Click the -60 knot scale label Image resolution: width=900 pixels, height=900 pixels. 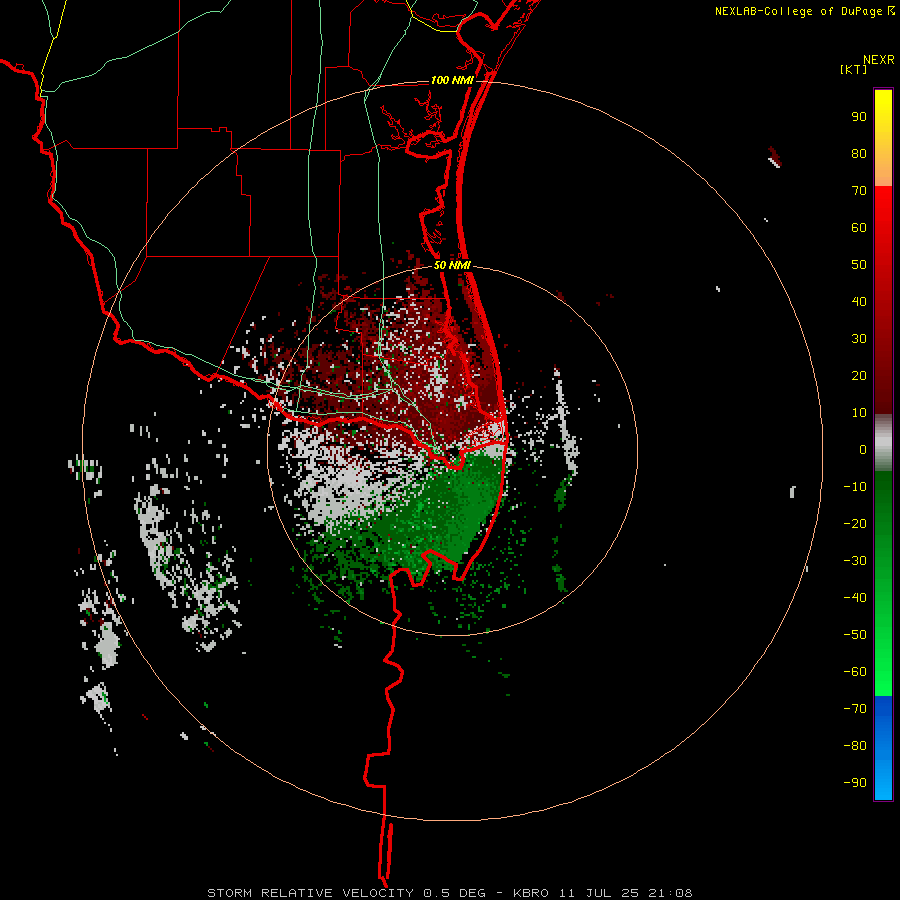tap(855, 672)
